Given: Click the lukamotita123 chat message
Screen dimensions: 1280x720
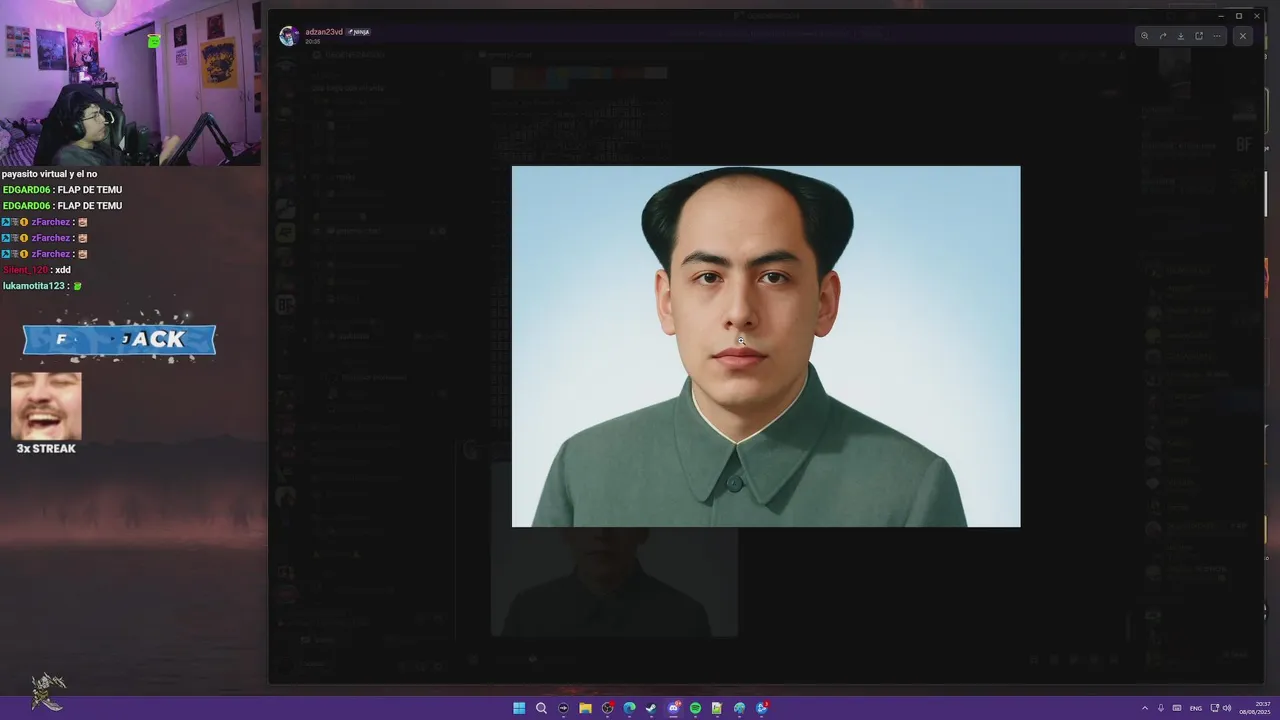Looking at the screenshot, I should click(43, 286).
